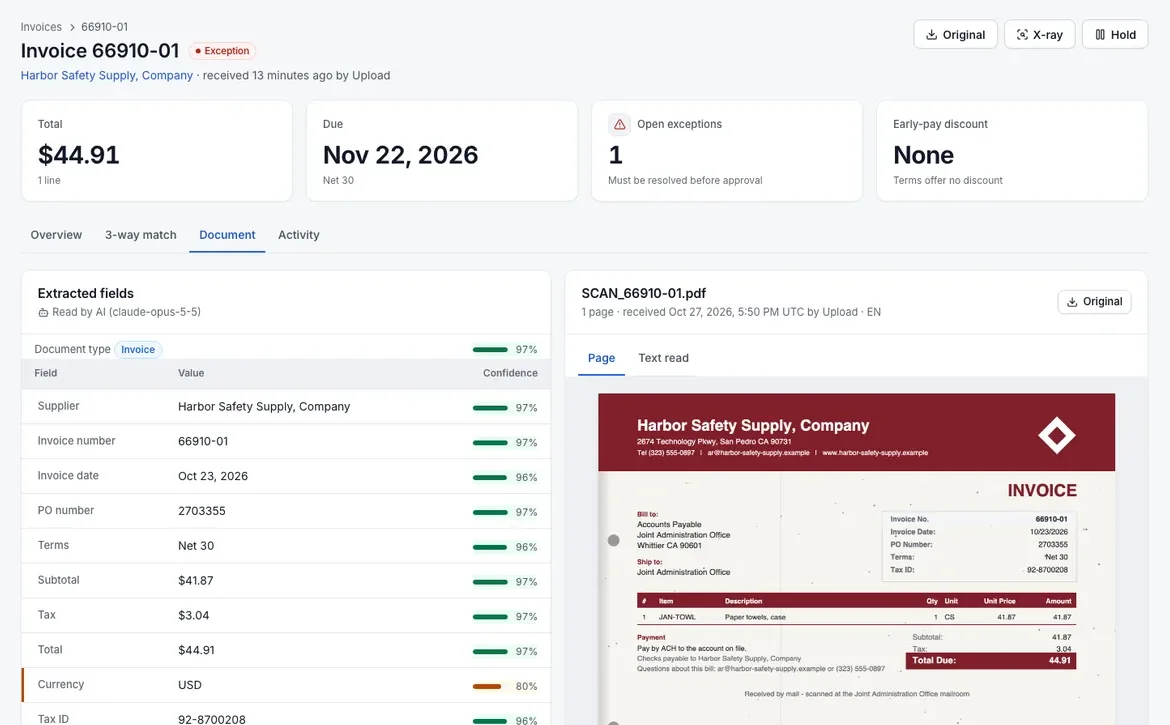This screenshot has width=1170, height=725.
Task: Click the $44.91 Total summary card
Action: point(157,151)
